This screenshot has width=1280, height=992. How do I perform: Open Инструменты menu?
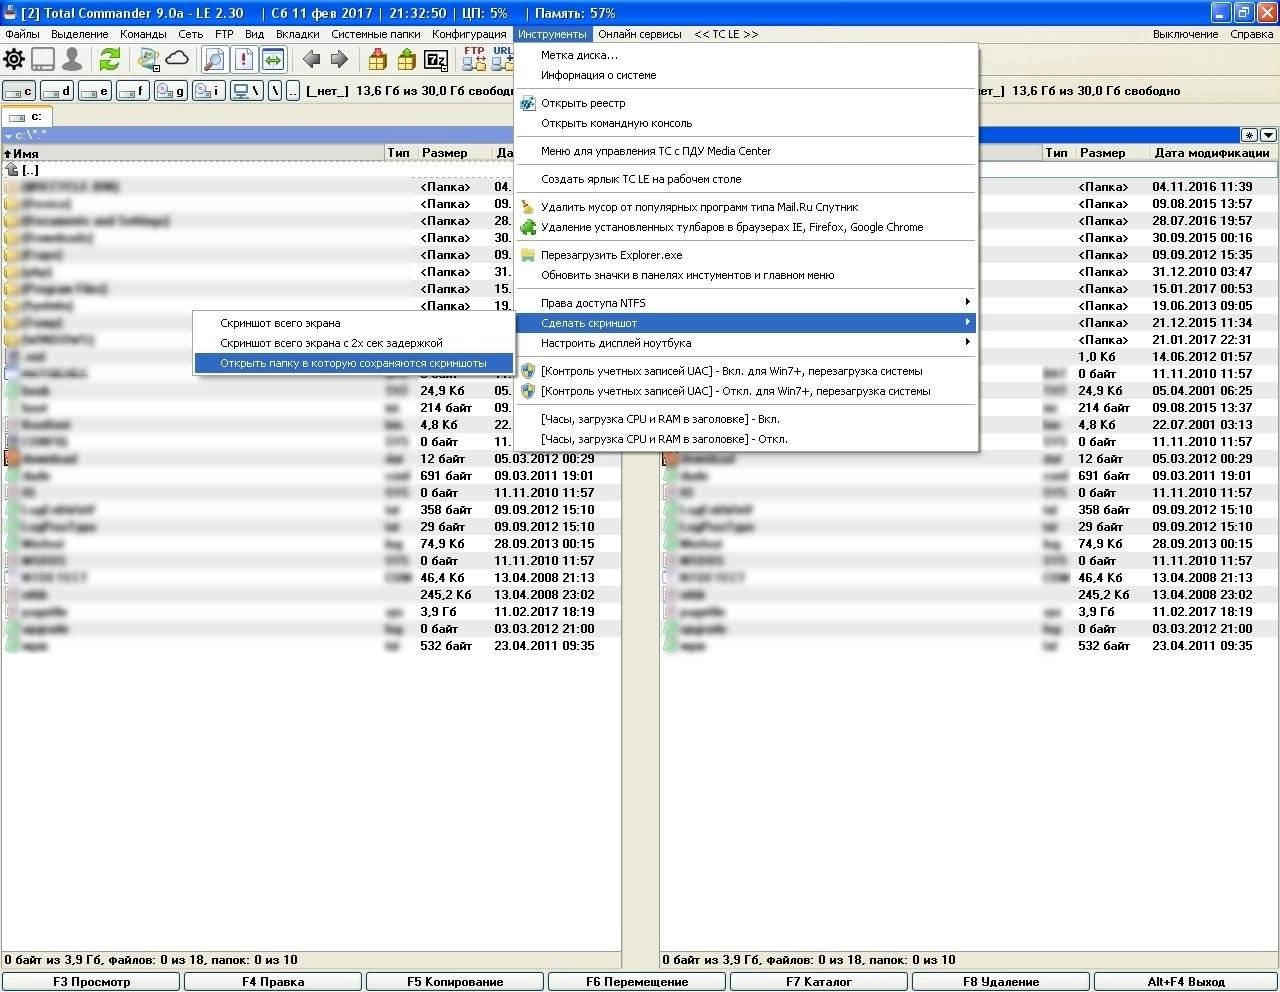tap(552, 34)
